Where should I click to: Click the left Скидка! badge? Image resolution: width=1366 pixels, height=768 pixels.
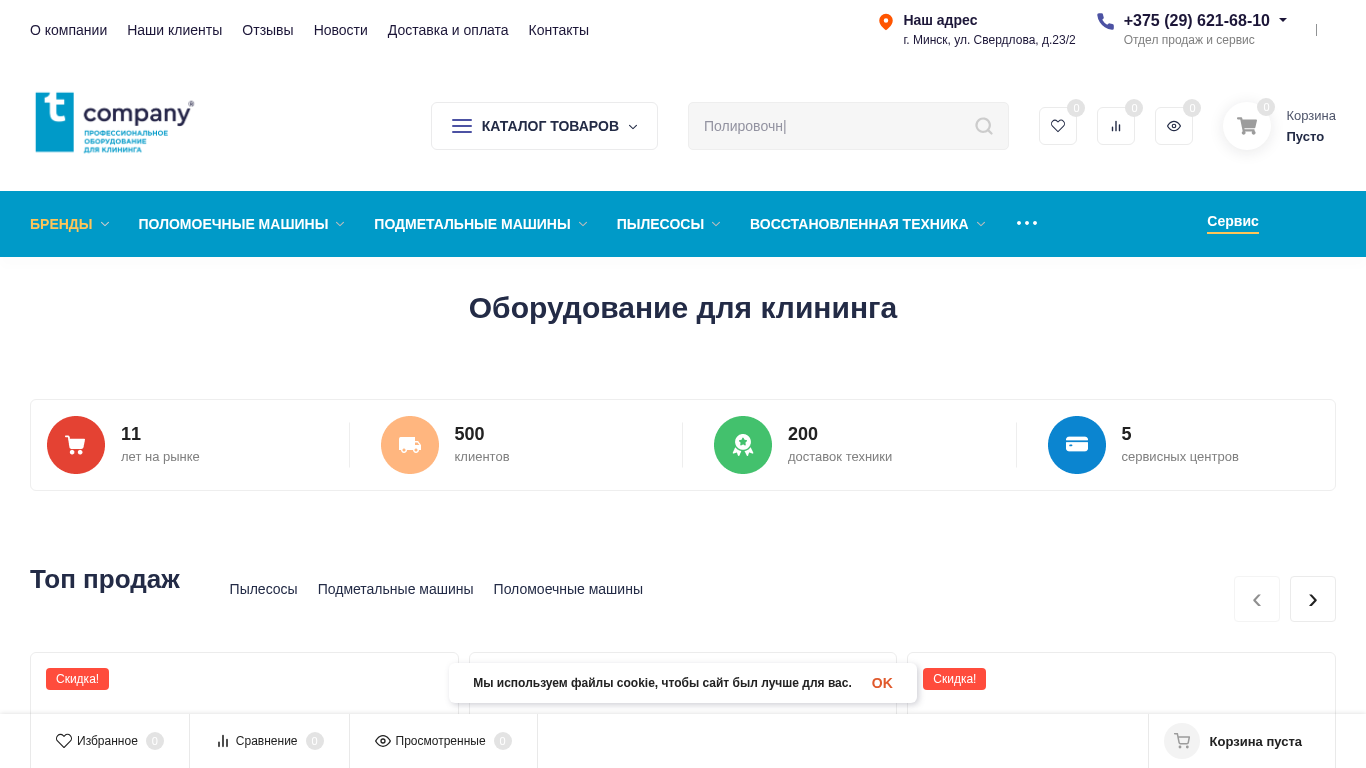click(77, 679)
